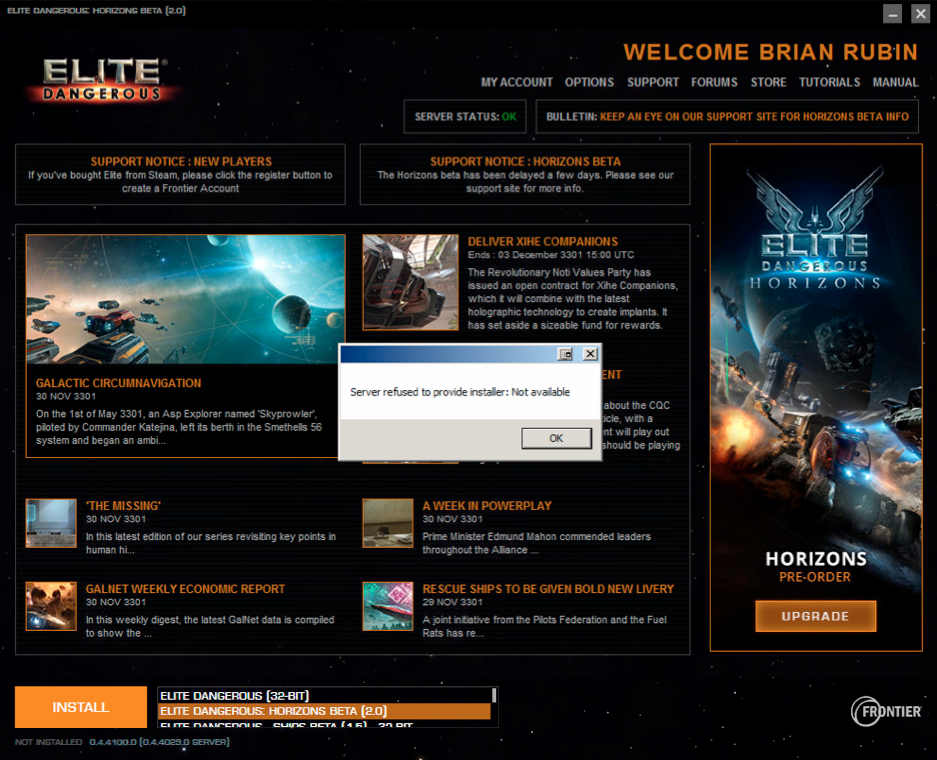Click the dialog's help/restore icon beside X
937x760 pixels.
(565, 354)
